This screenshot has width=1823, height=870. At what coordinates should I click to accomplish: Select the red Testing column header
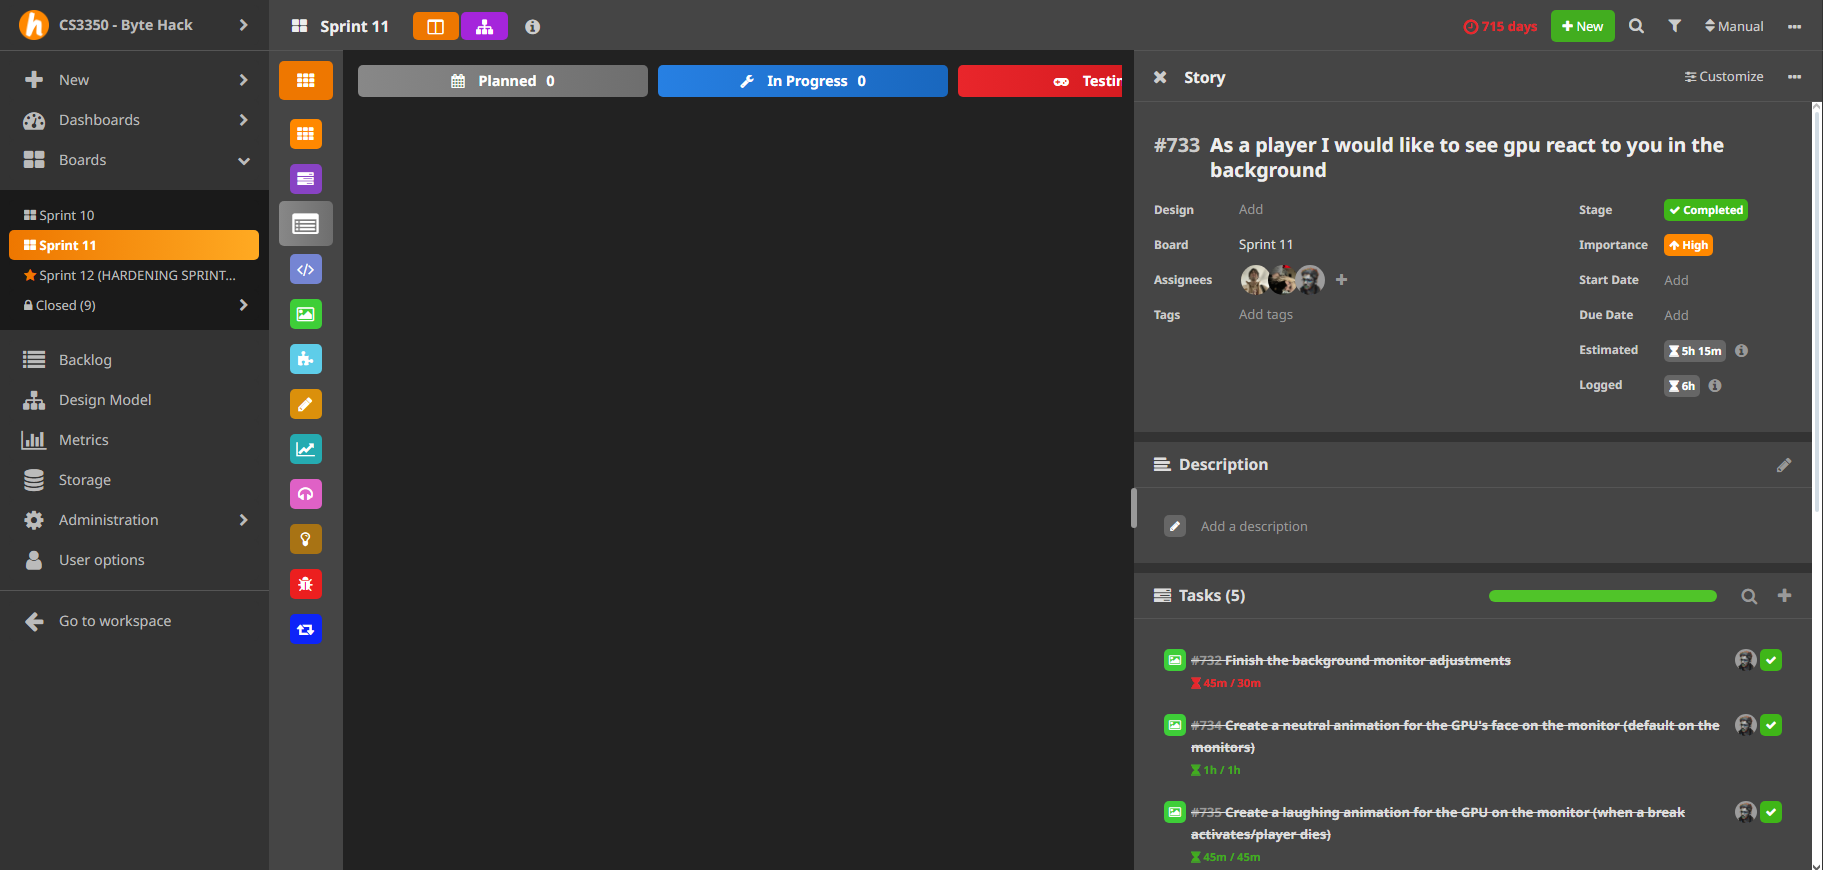[1040, 81]
